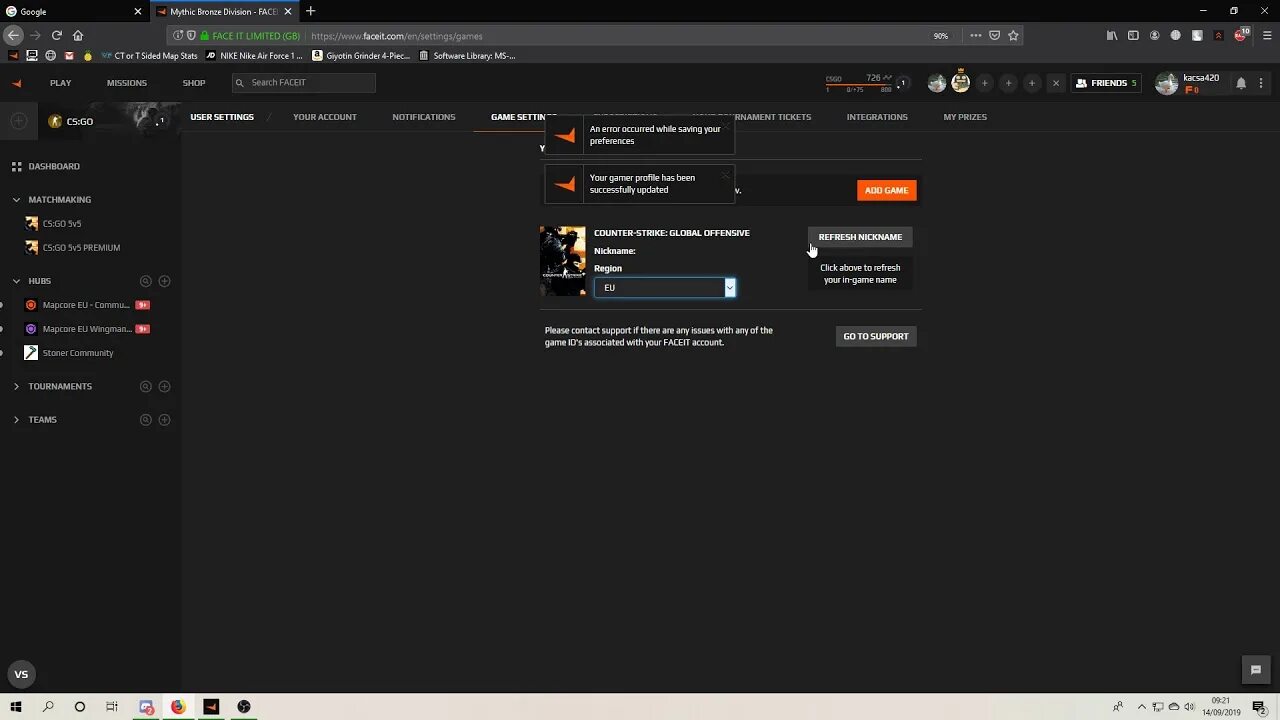Click the Search FACEIT input field
The height and width of the screenshot is (720, 1280).
click(x=304, y=82)
